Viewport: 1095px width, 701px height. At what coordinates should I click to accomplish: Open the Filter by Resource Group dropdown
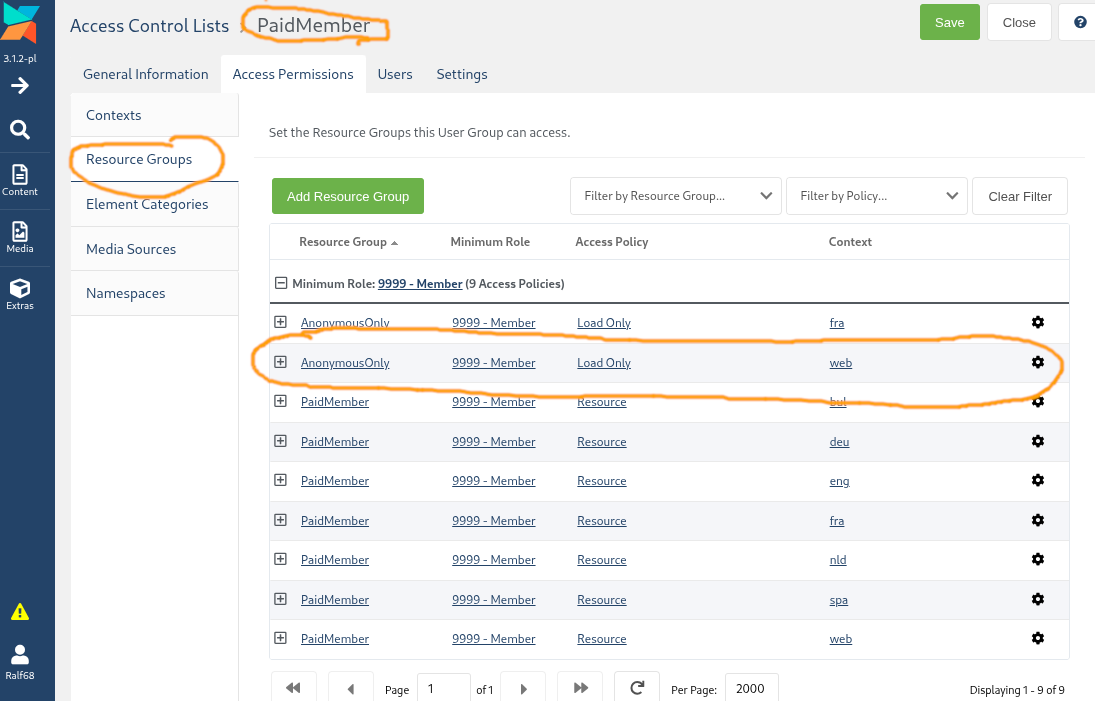coord(675,196)
